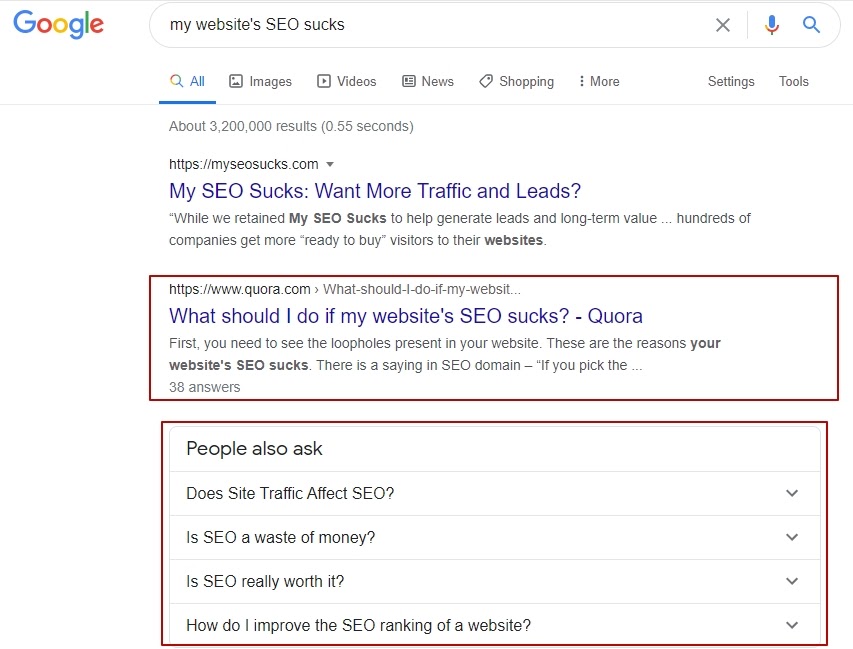Expand 'How do I improve the SEO ranking' question
Image resolution: width=853 pixels, height=649 pixels.
pos(495,625)
